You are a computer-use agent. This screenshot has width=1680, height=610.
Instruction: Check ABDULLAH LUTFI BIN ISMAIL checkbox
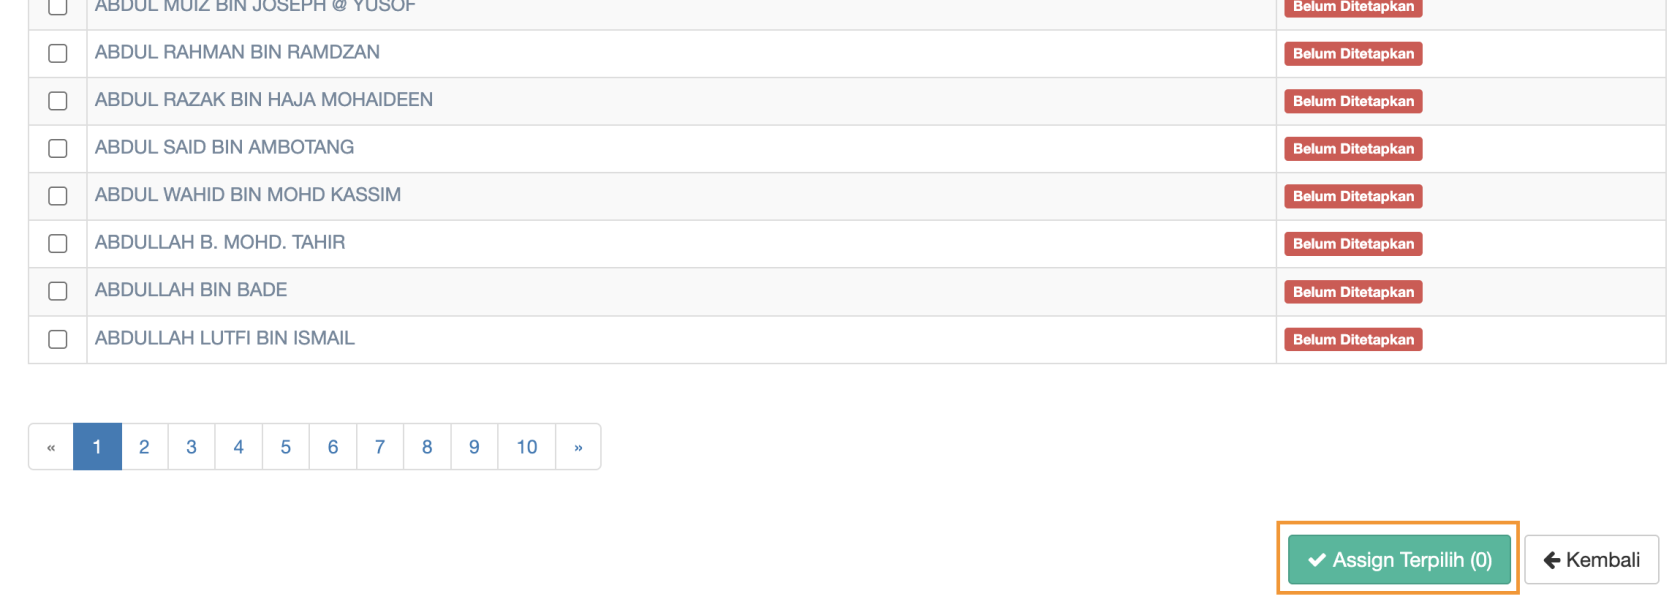point(58,339)
